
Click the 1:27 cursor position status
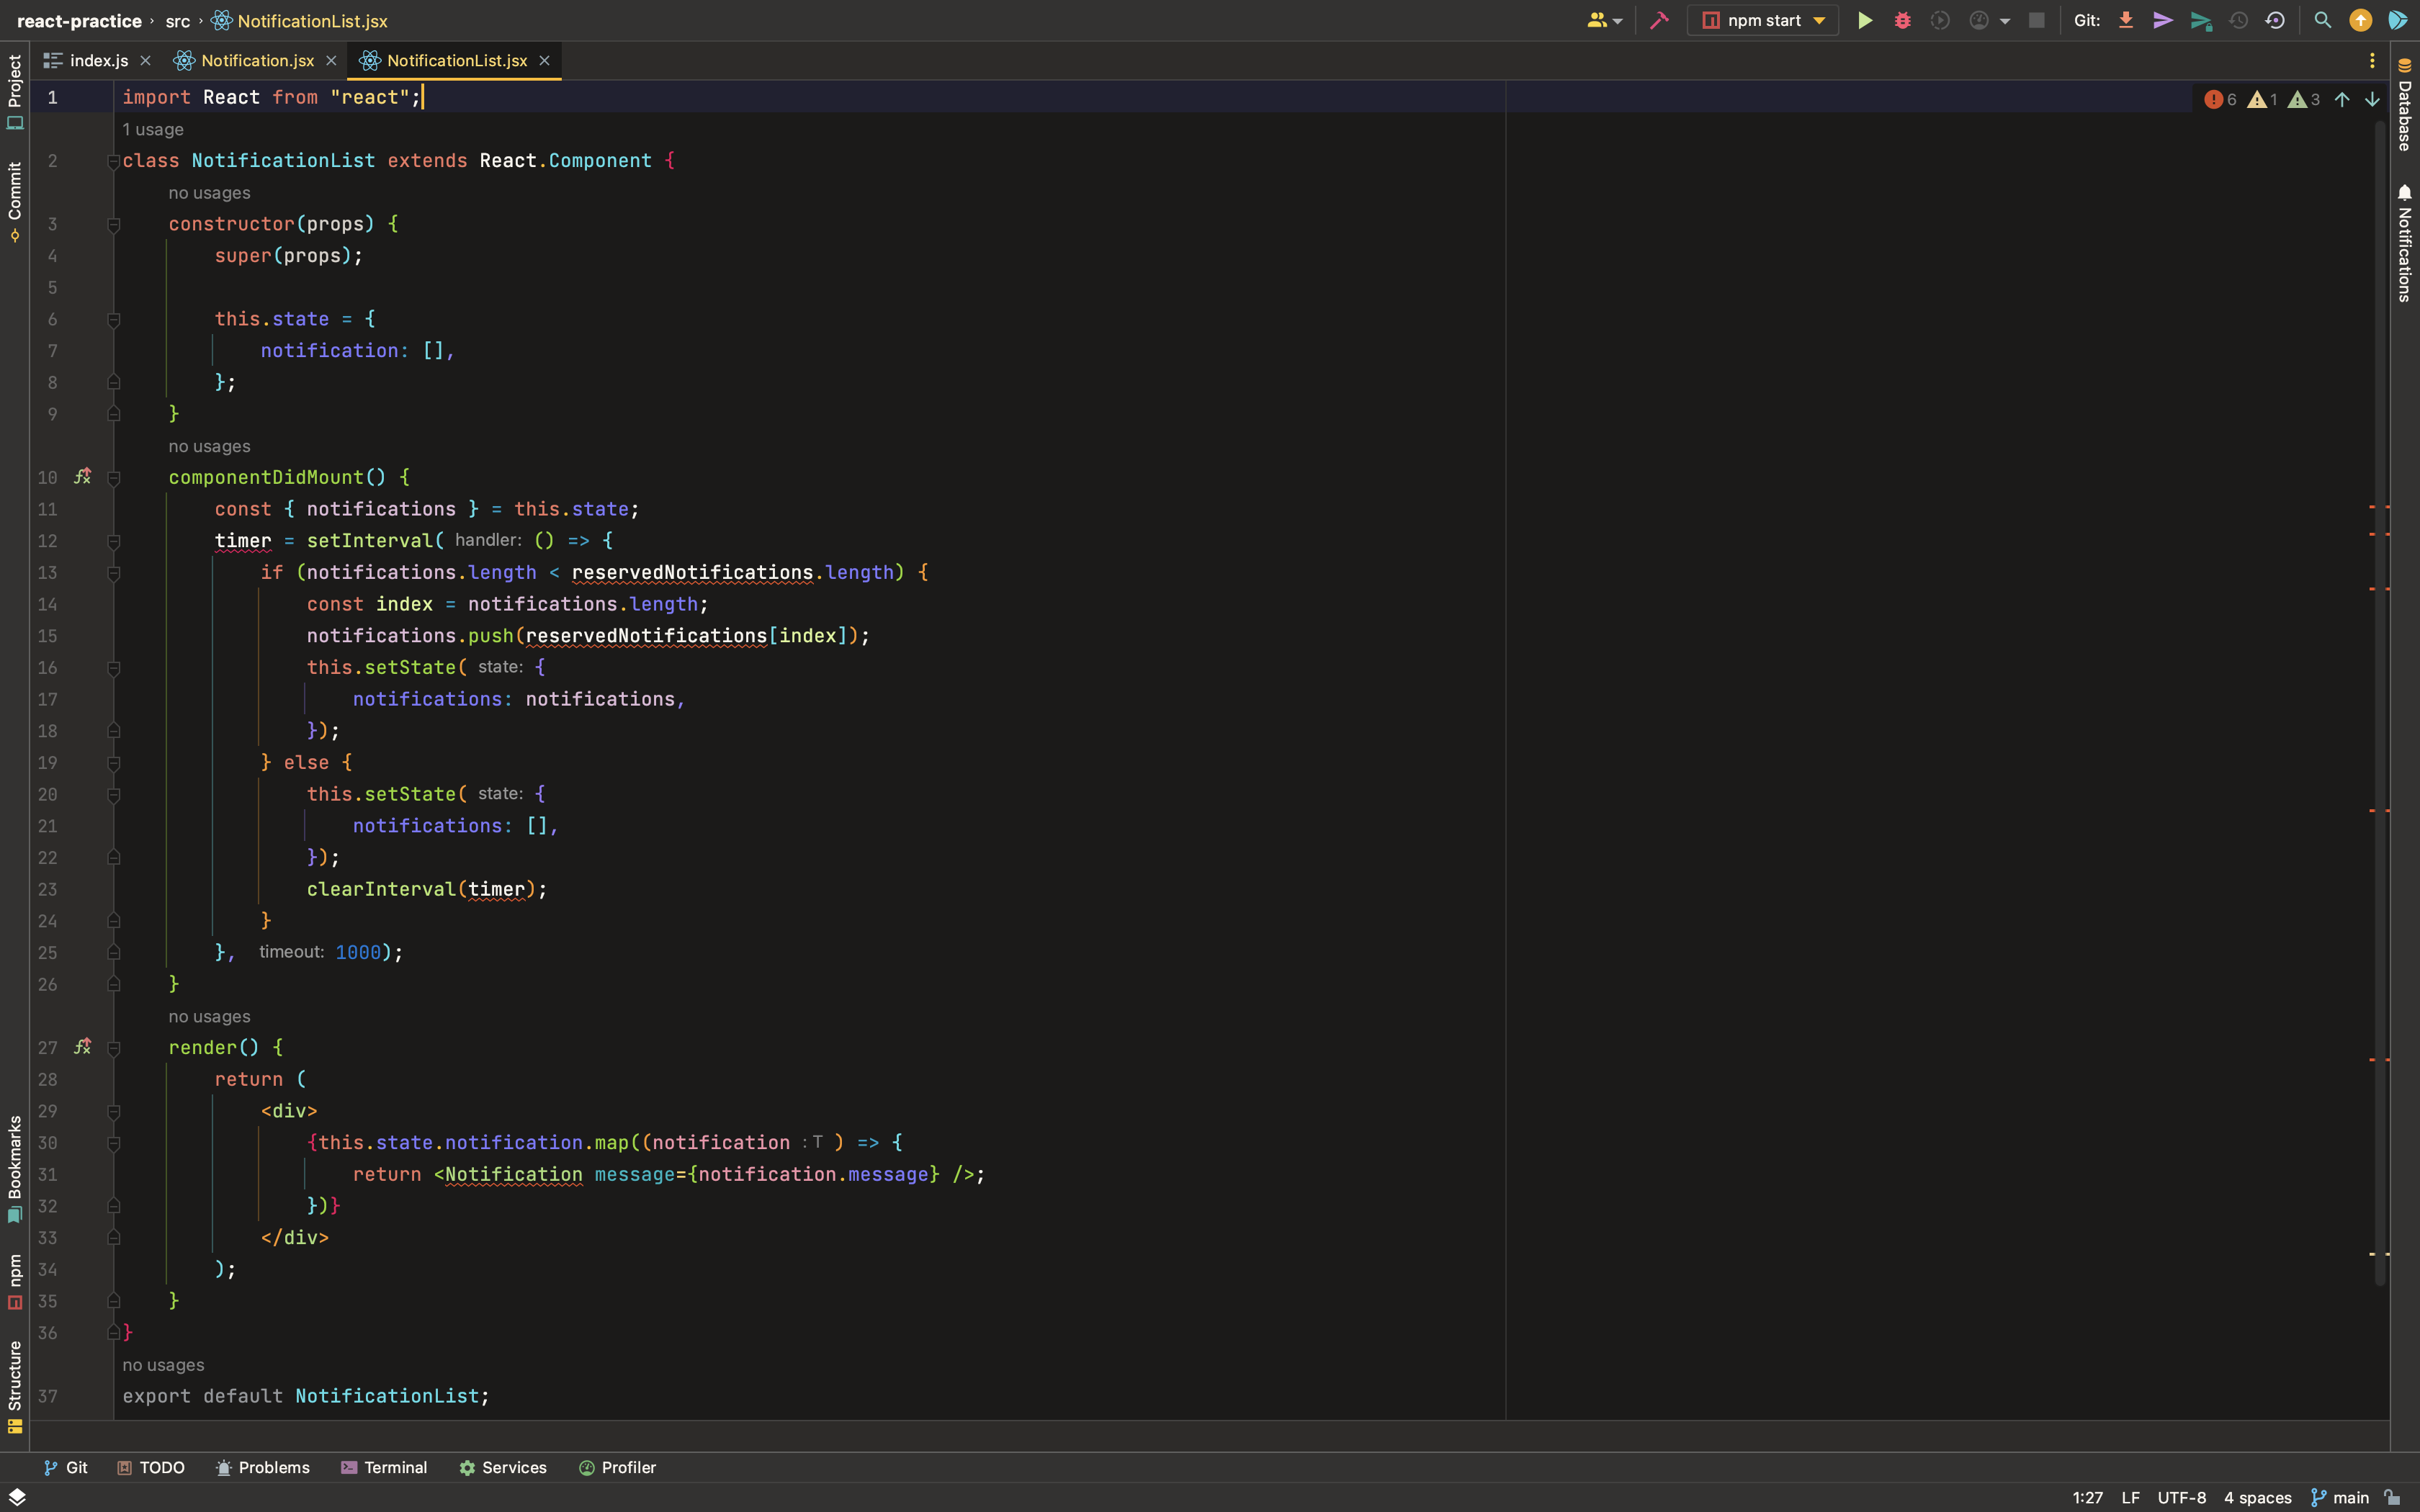[x=2088, y=1497]
